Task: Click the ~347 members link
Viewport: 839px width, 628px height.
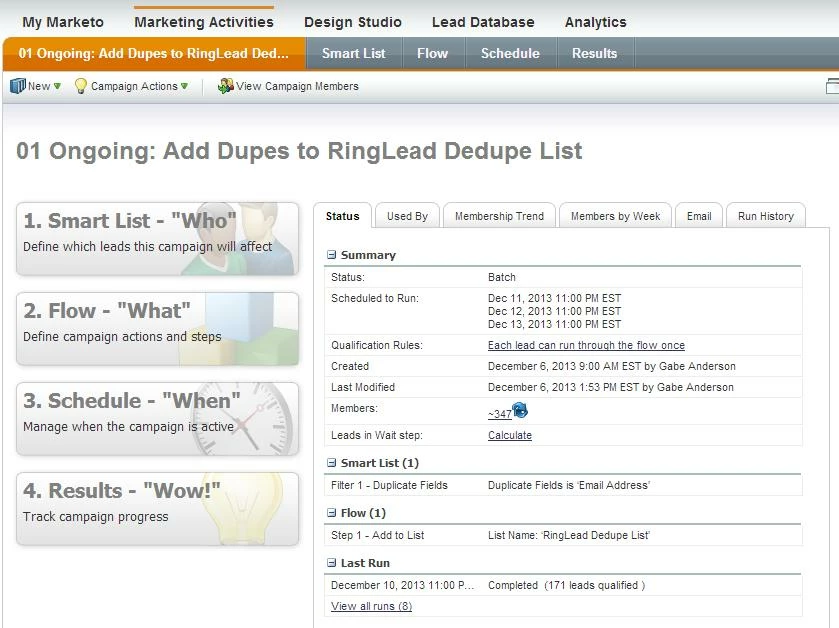Action: pos(500,414)
